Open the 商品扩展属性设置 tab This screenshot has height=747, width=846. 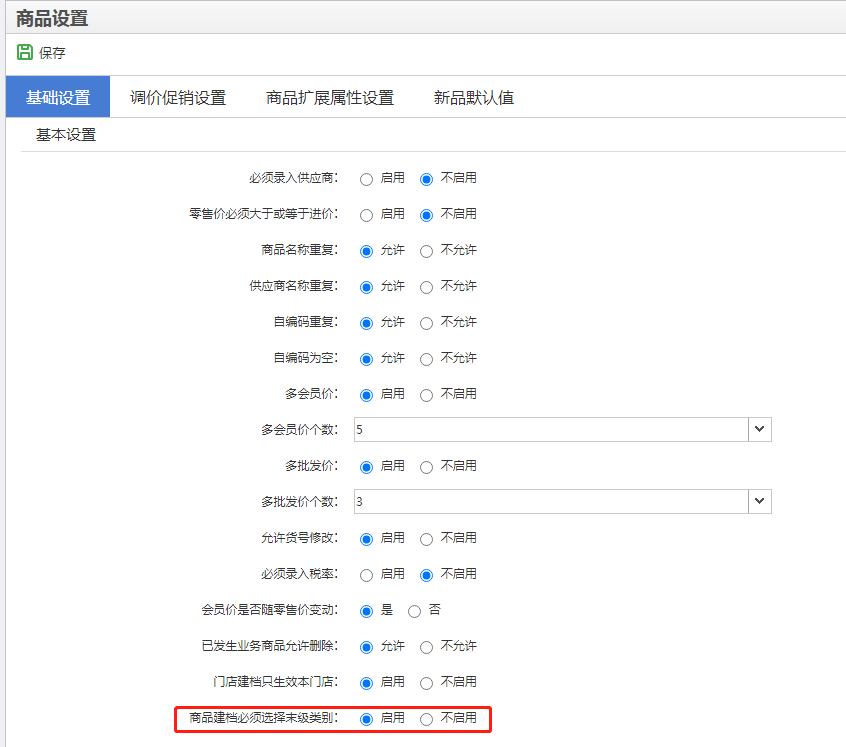pyautogui.click(x=330, y=98)
